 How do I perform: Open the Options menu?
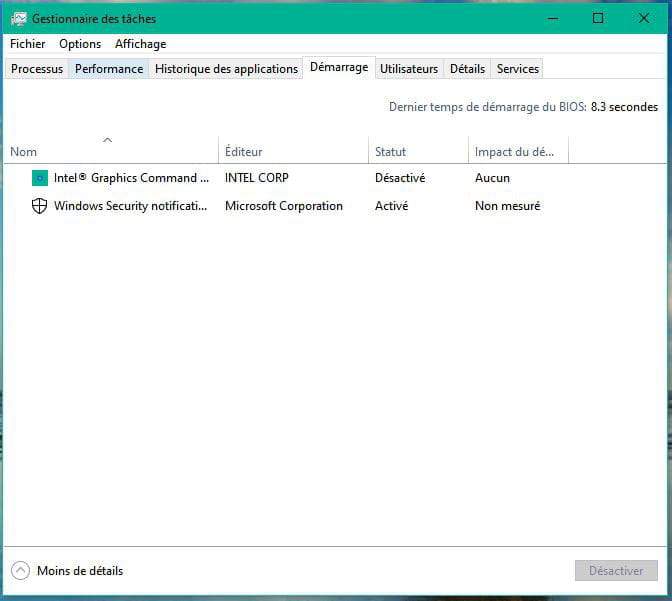pyautogui.click(x=80, y=44)
